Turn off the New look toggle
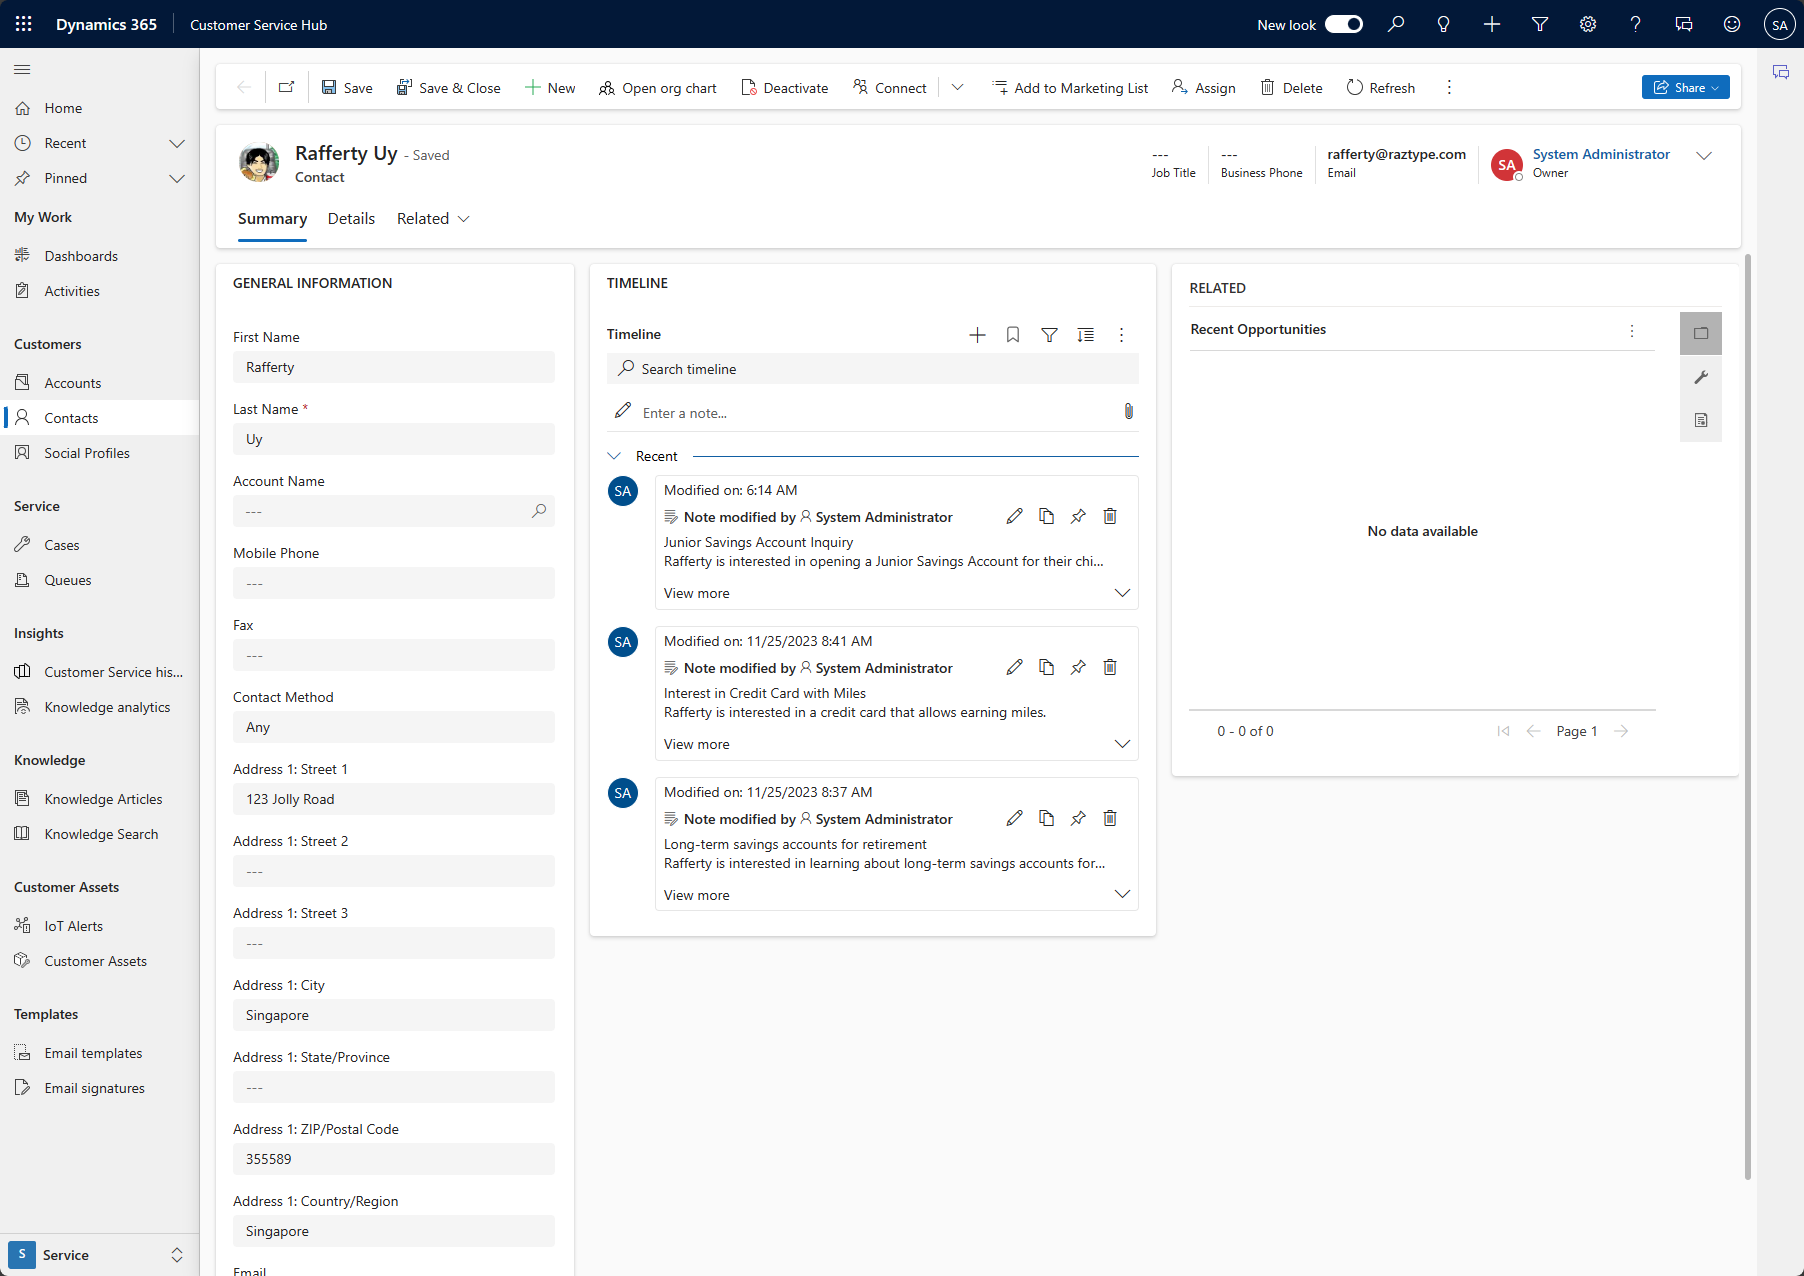Viewport: 1804px width, 1276px height. (x=1344, y=24)
